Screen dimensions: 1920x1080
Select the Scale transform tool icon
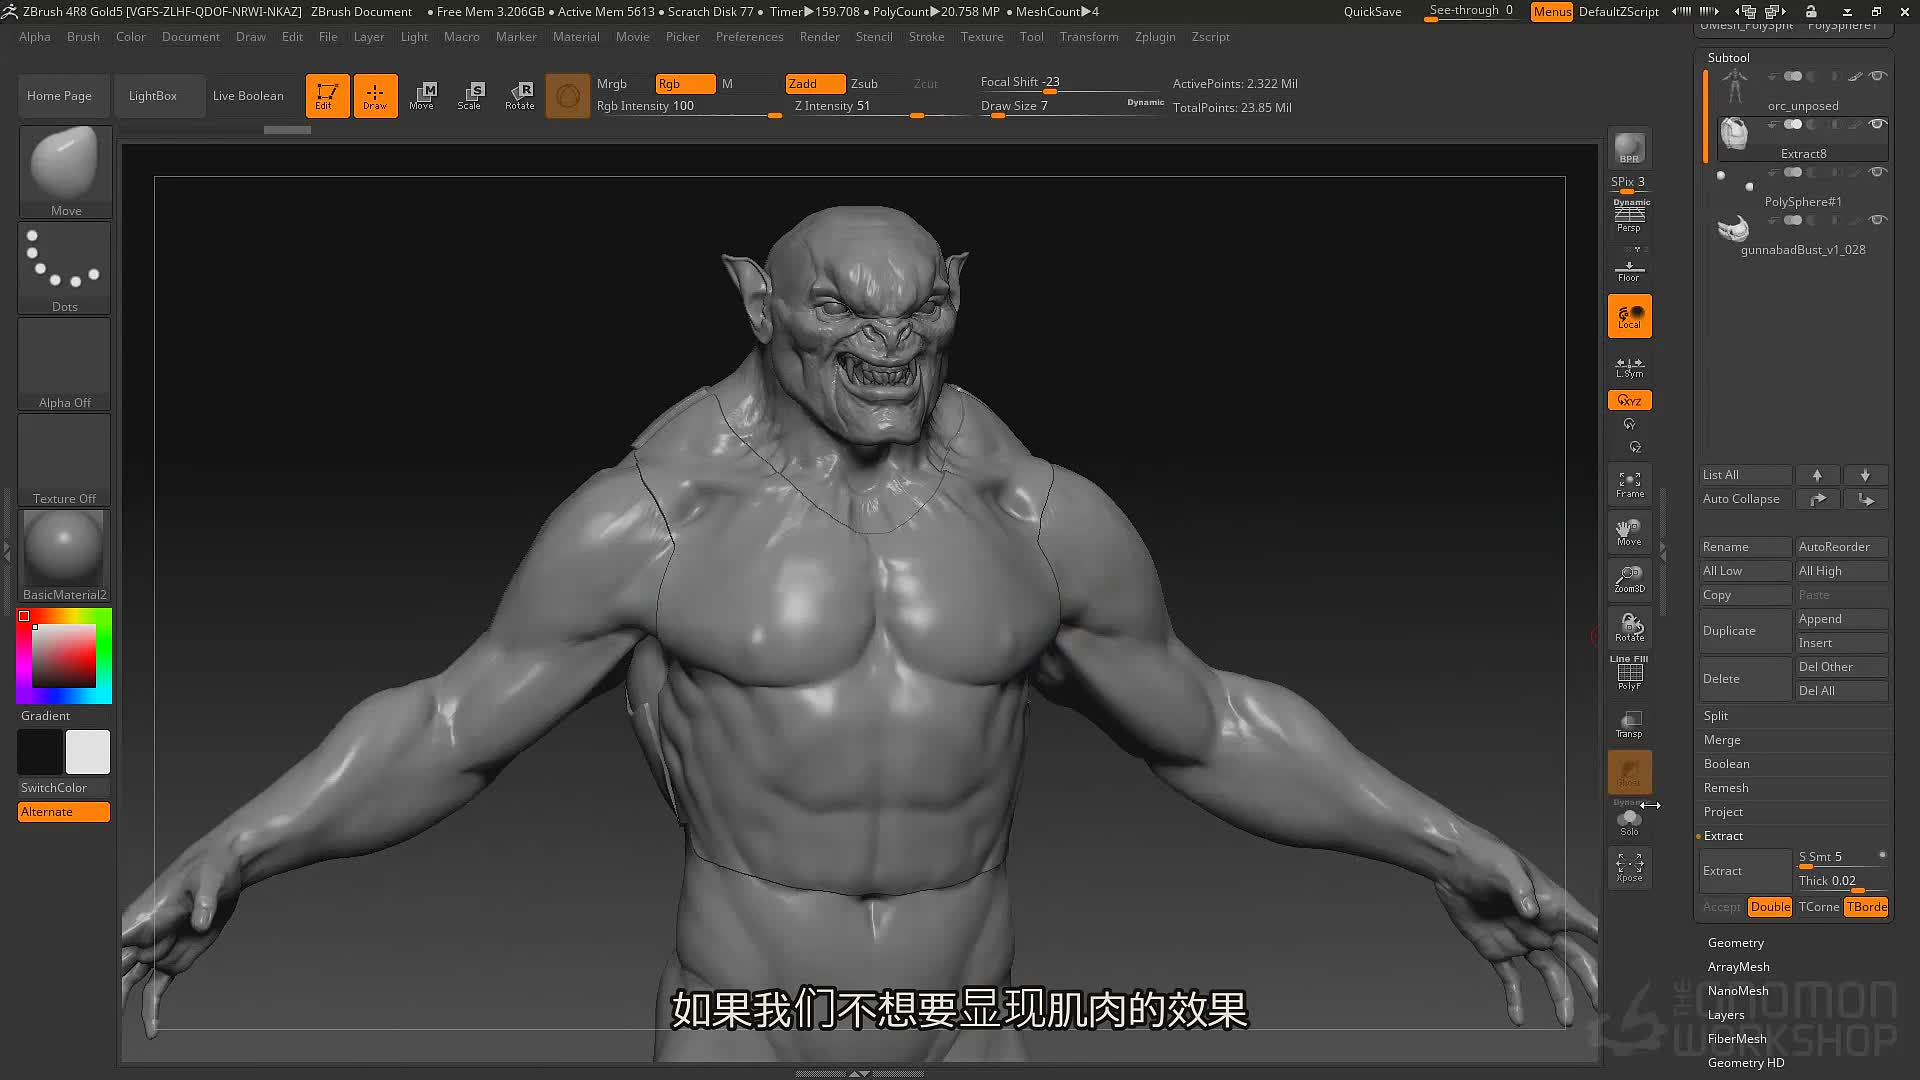470,96
